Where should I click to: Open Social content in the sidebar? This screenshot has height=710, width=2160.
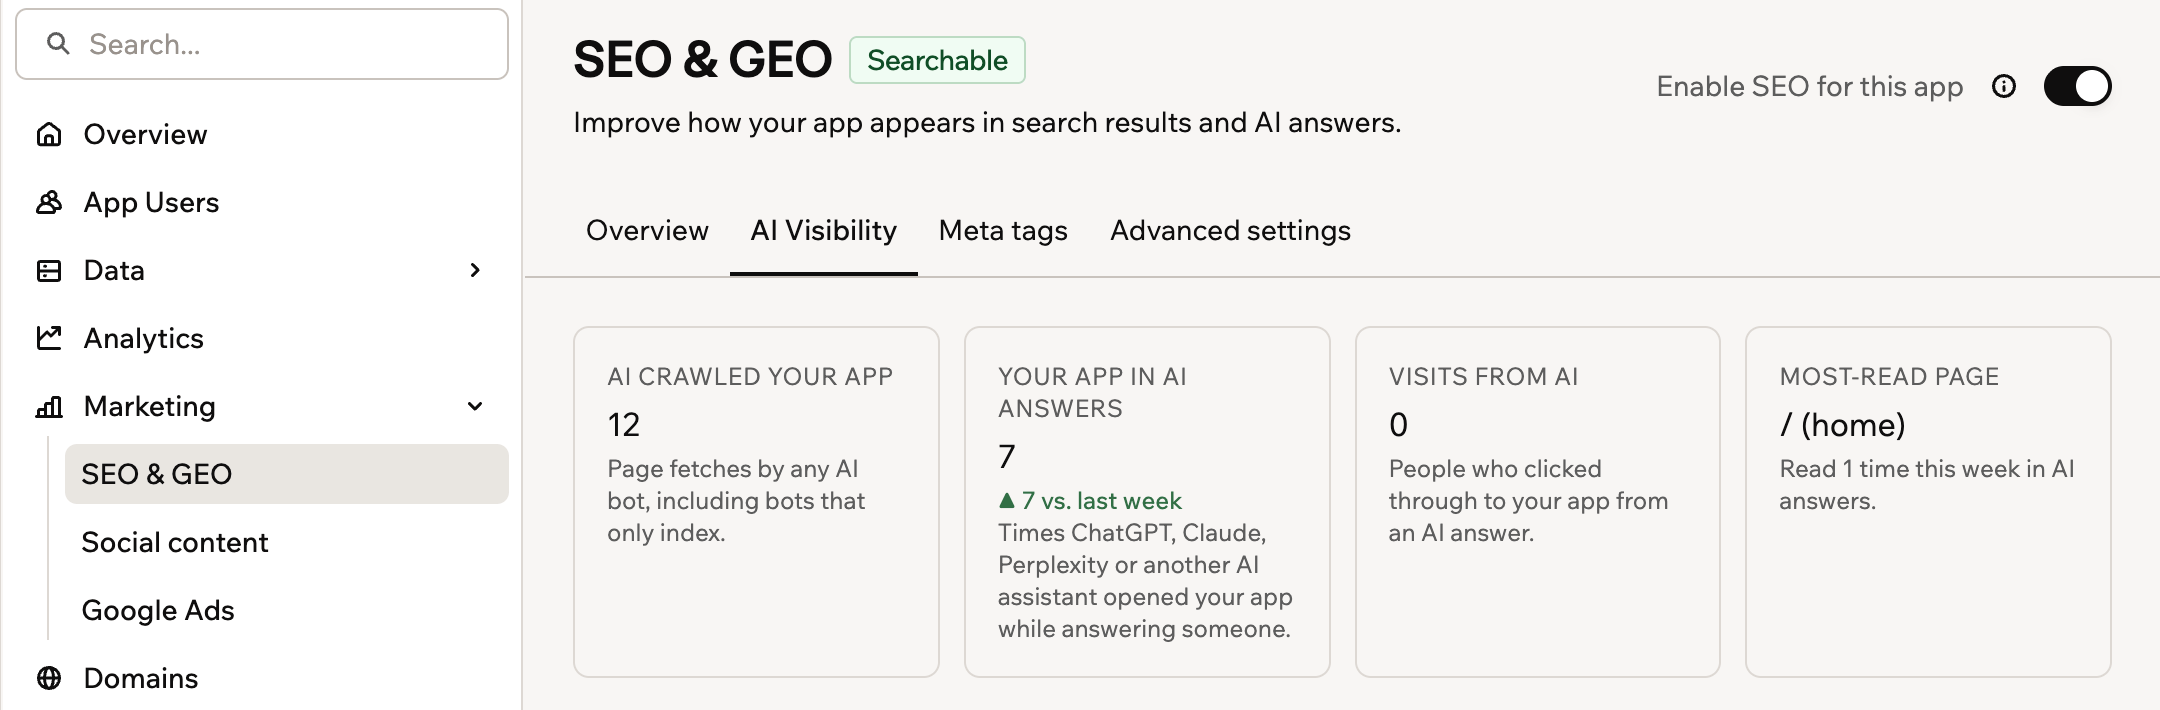point(175,542)
